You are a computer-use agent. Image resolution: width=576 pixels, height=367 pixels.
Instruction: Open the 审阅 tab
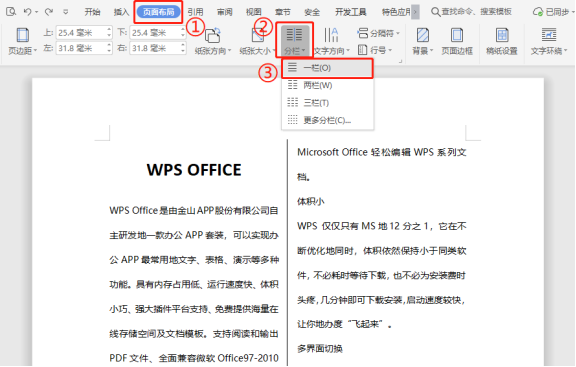(224, 12)
